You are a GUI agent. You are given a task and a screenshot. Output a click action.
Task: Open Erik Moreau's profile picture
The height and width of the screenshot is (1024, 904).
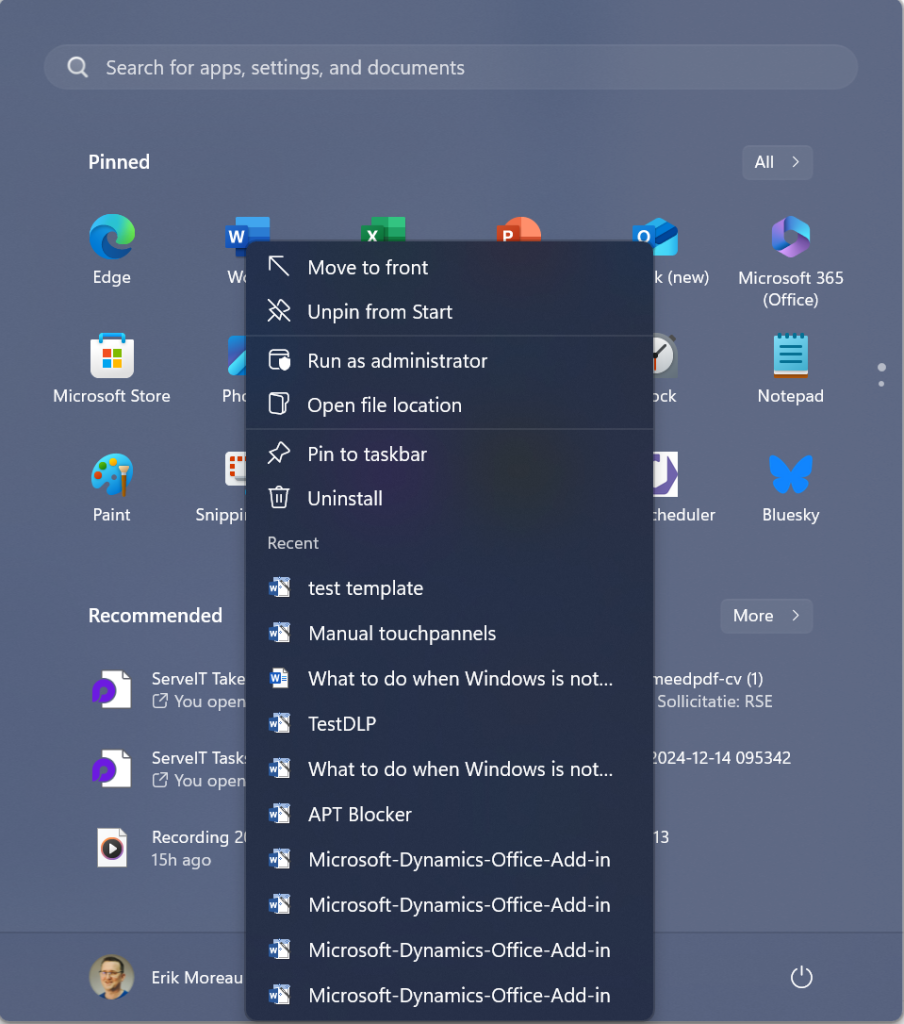[x=111, y=977]
